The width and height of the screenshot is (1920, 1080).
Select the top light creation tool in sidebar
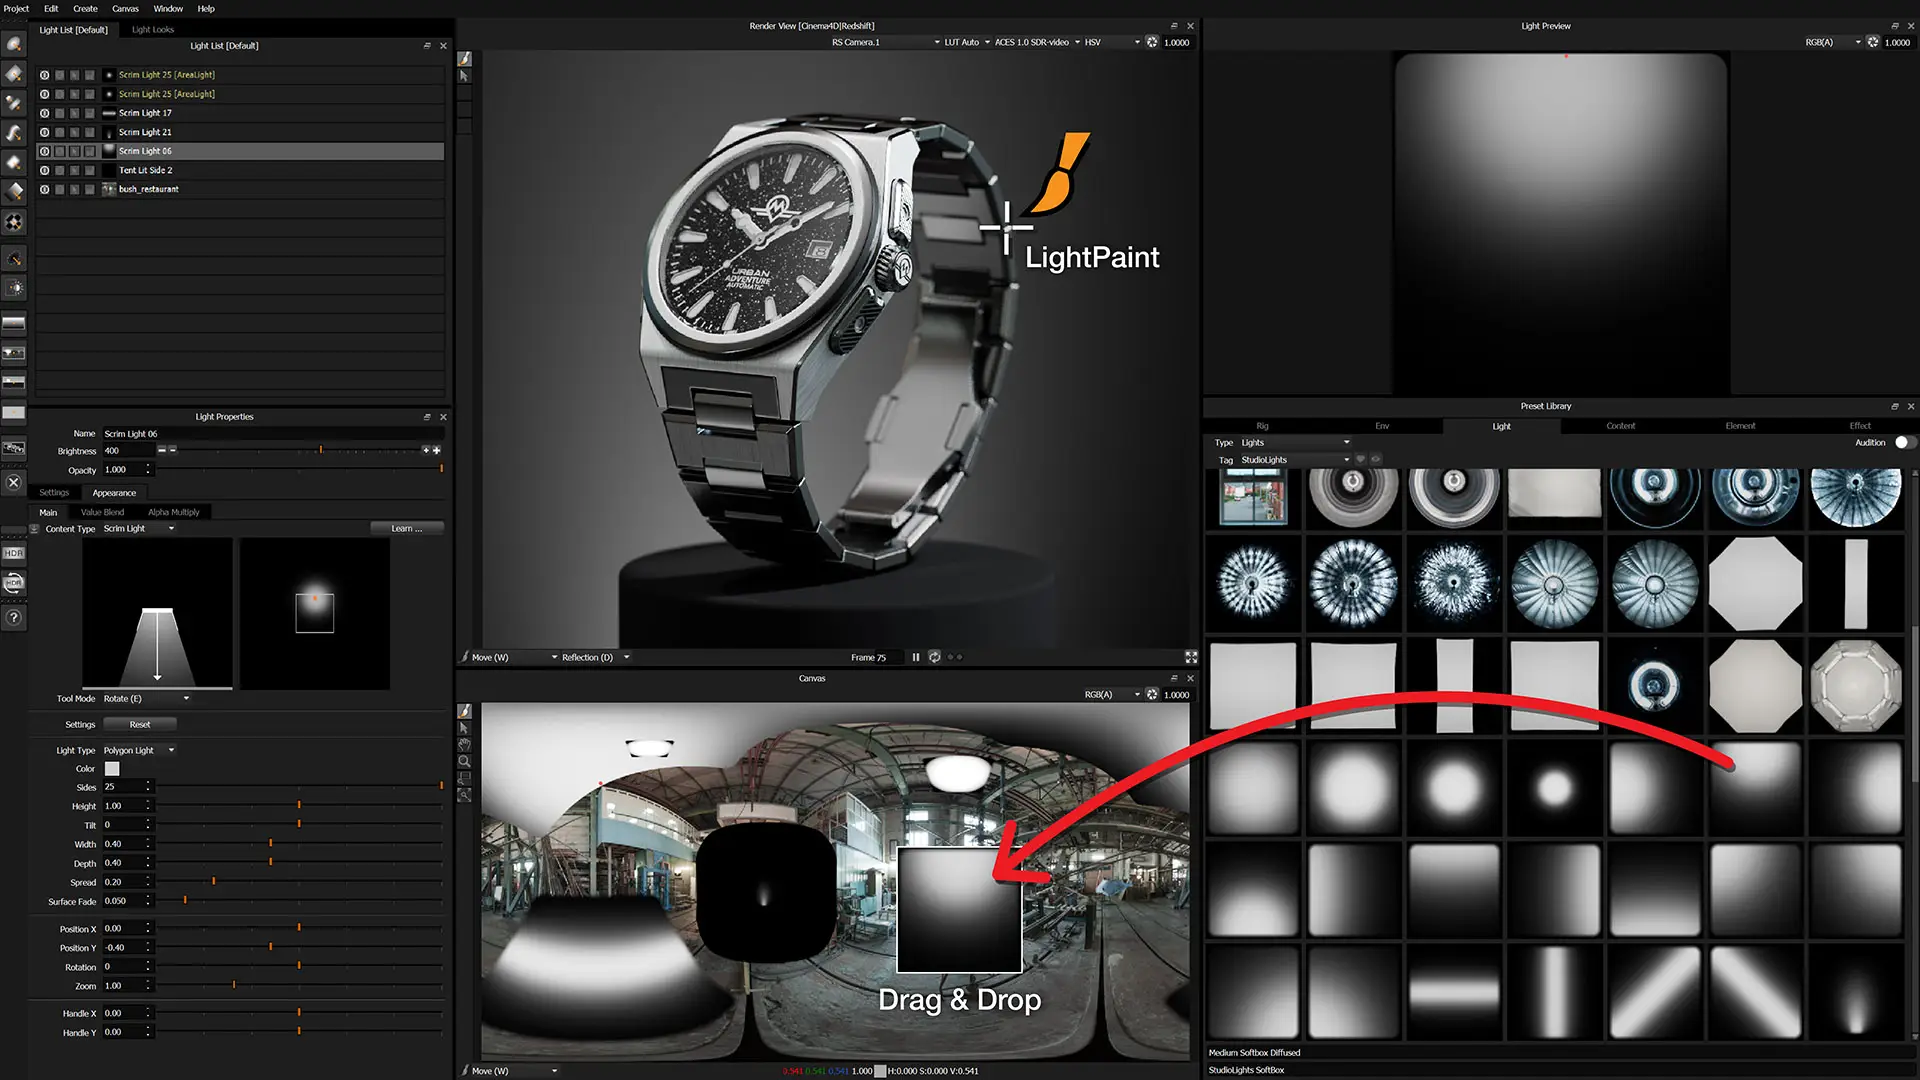click(x=14, y=44)
